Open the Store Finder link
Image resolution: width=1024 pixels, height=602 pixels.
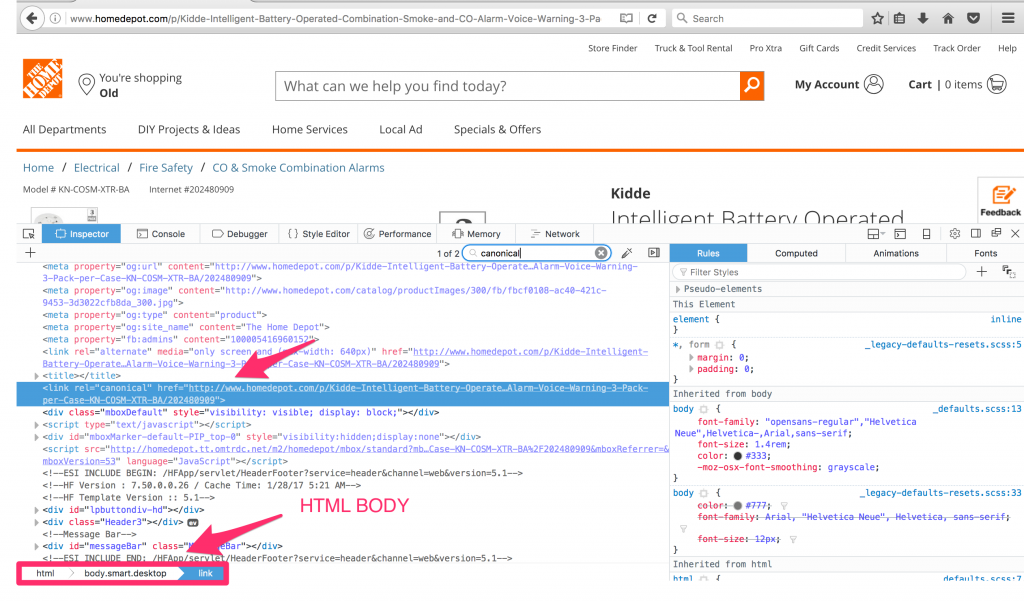(612, 48)
